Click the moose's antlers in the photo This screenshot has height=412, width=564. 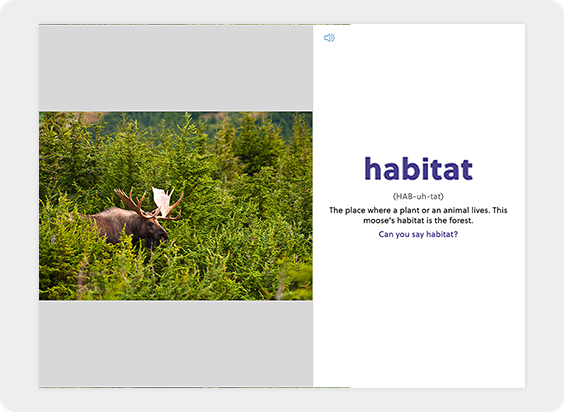(x=151, y=203)
